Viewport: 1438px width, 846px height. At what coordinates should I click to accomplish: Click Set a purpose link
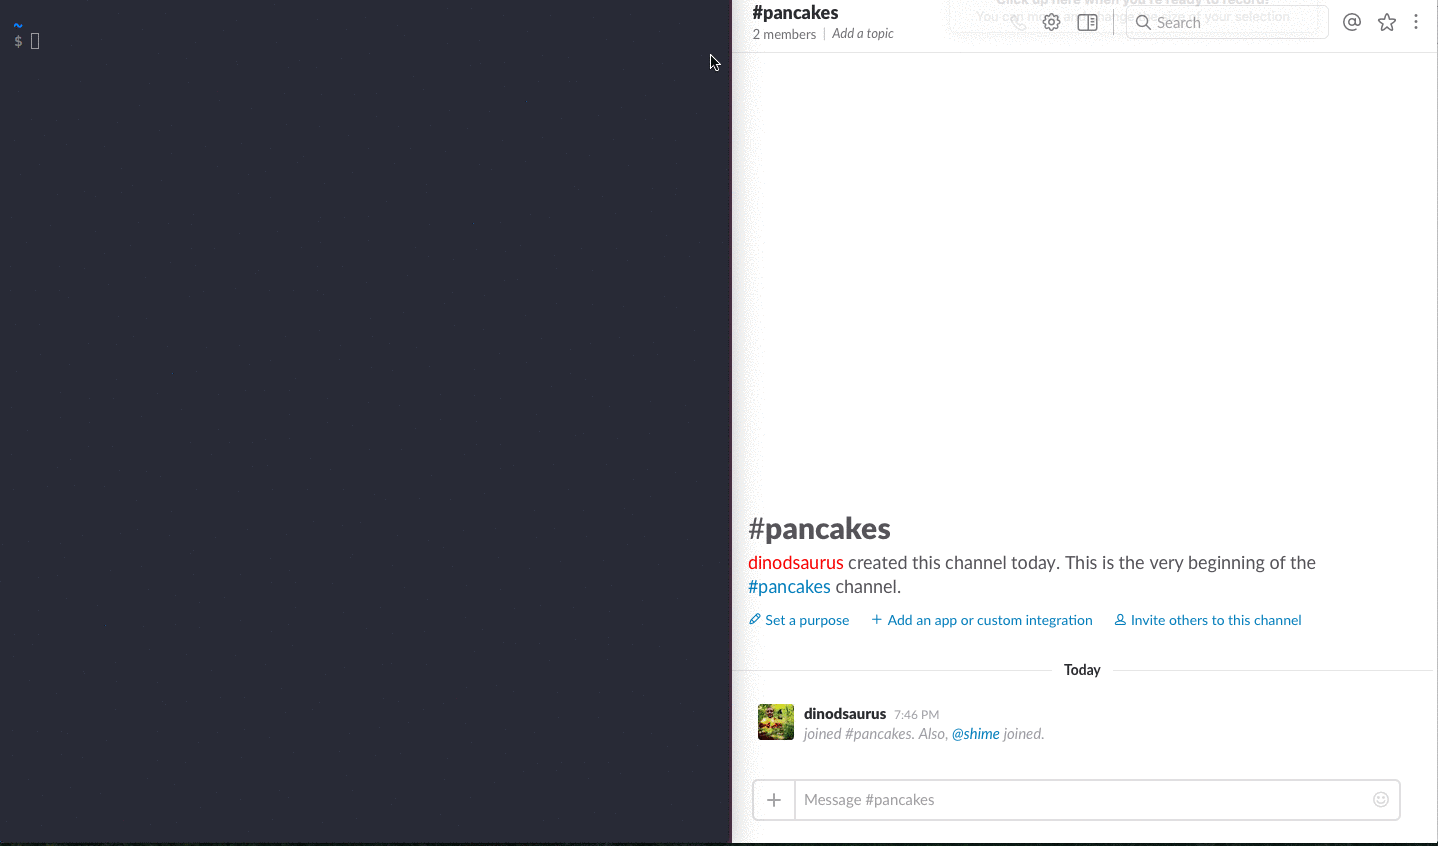[799, 620]
